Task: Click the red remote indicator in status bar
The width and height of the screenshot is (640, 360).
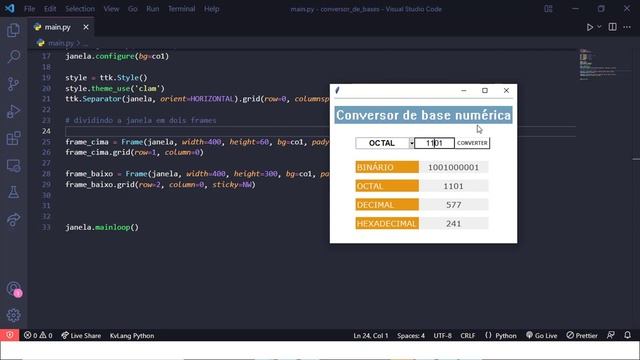Action: [x=9, y=335]
